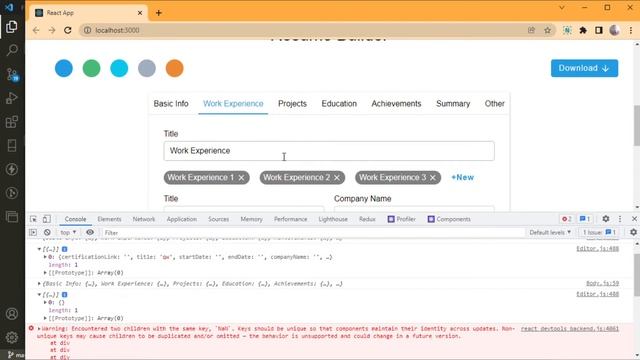The image size is (640, 360).
Task: Toggle DevTools device toolbar
Action: click(x=47, y=219)
